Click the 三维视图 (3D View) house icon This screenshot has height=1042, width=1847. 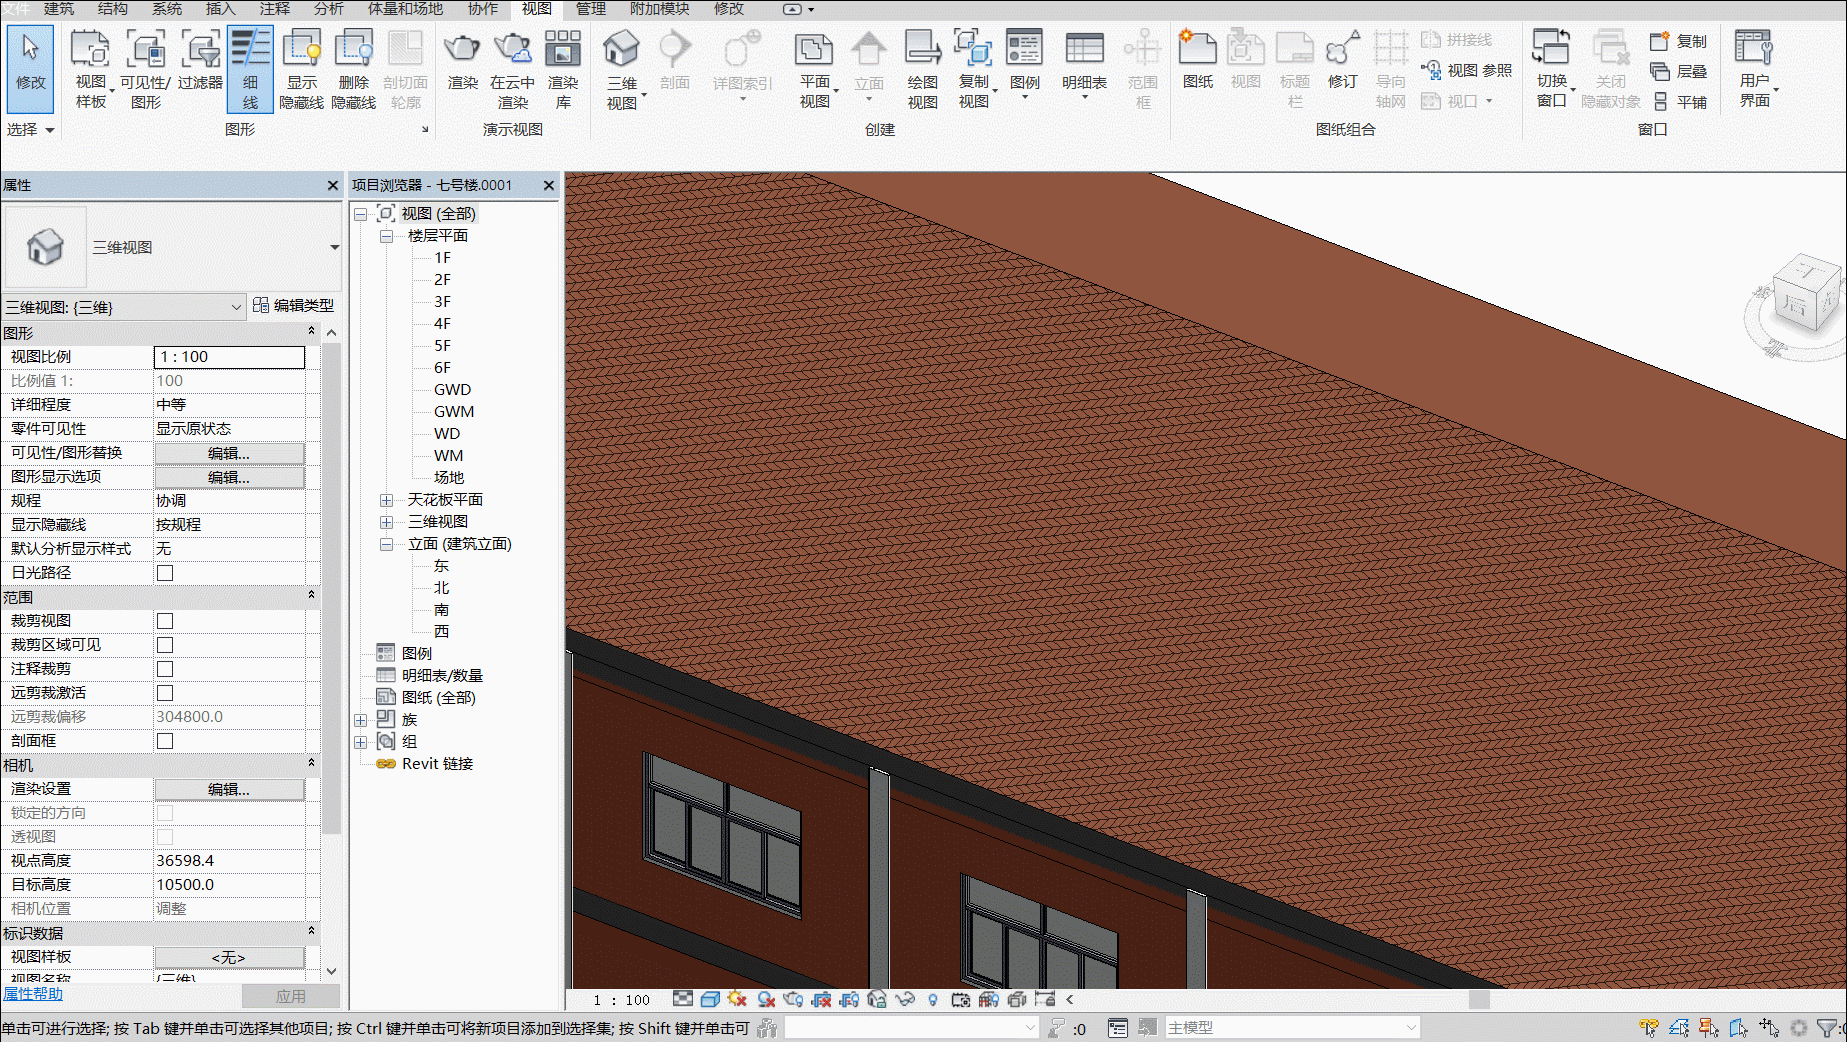621,68
